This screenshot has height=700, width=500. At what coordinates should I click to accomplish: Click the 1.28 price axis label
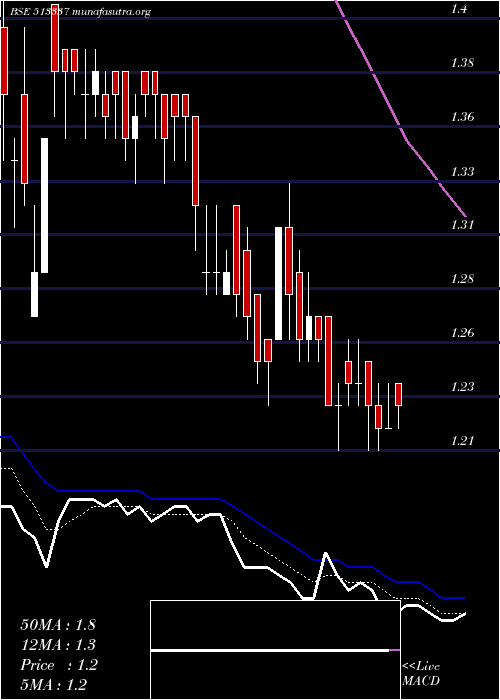coord(462,279)
